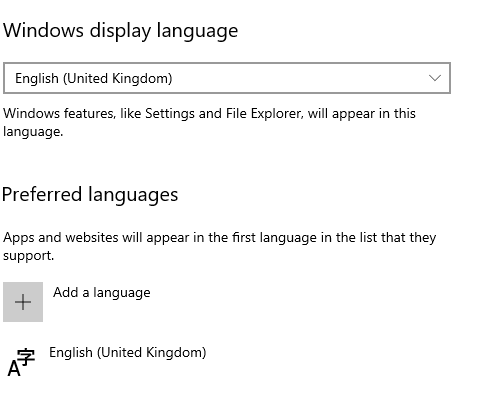Select English (United Kingdom) in preferred languages list
The height and width of the screenshot is (399, 497).
pos(128,353)
